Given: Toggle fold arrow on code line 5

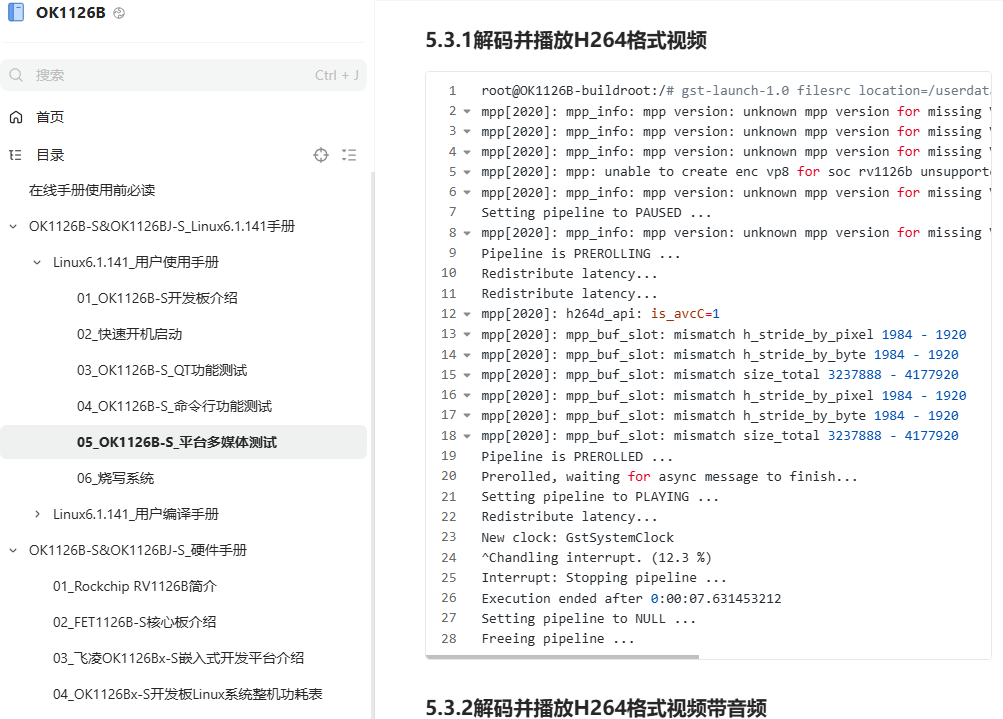Looking at the screenshot, I should [x=466, y=172].
